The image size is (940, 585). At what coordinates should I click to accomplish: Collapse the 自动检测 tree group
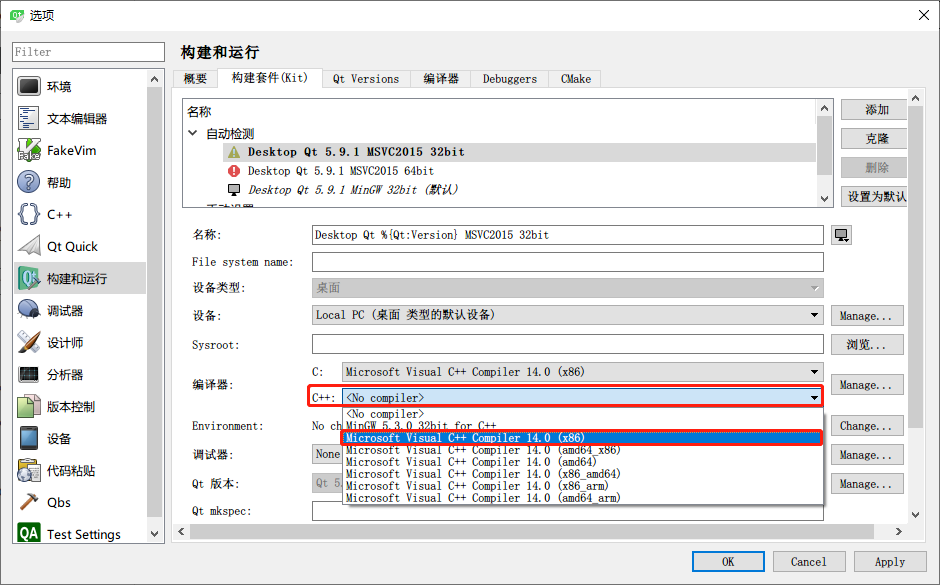tap(192, 133)
